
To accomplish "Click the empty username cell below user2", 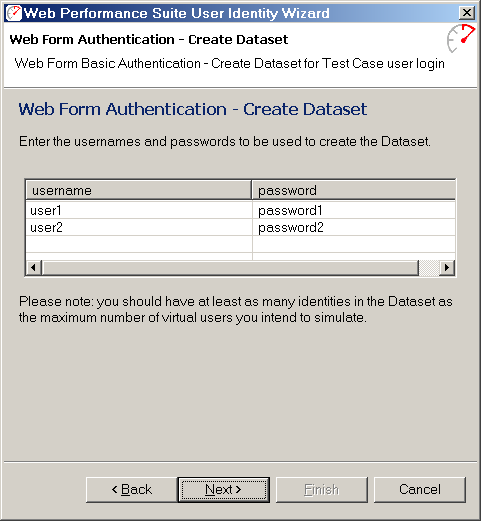I will point(139,244).
